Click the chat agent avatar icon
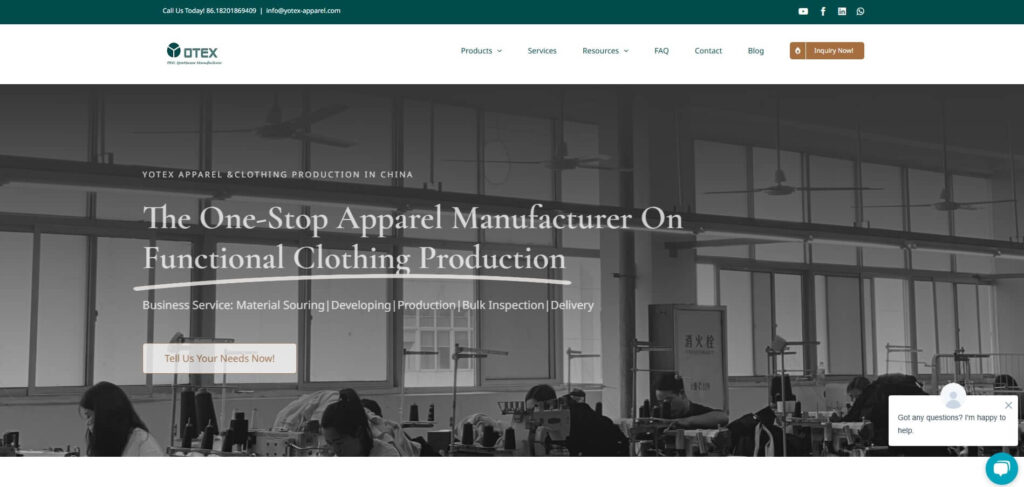This screenshot has height=487, width=1024. (953, 396)
